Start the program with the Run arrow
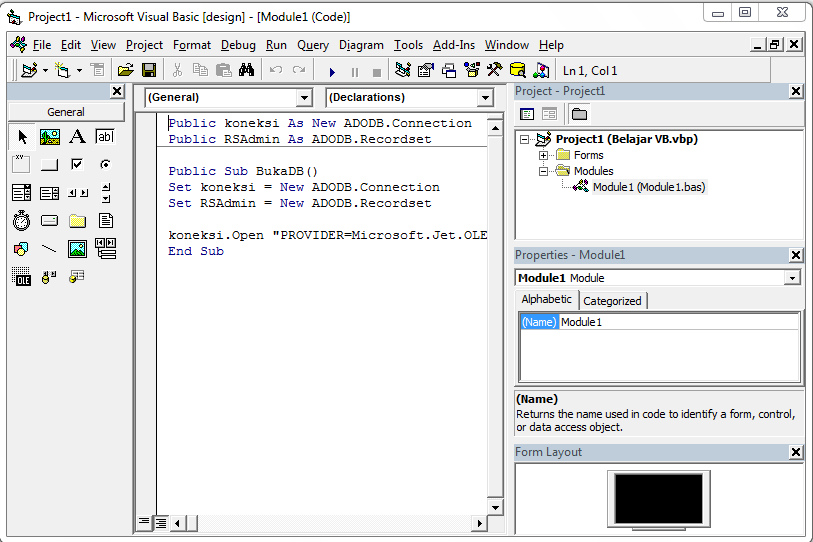The height and width of the screenshot is (542, 813). 332,72
